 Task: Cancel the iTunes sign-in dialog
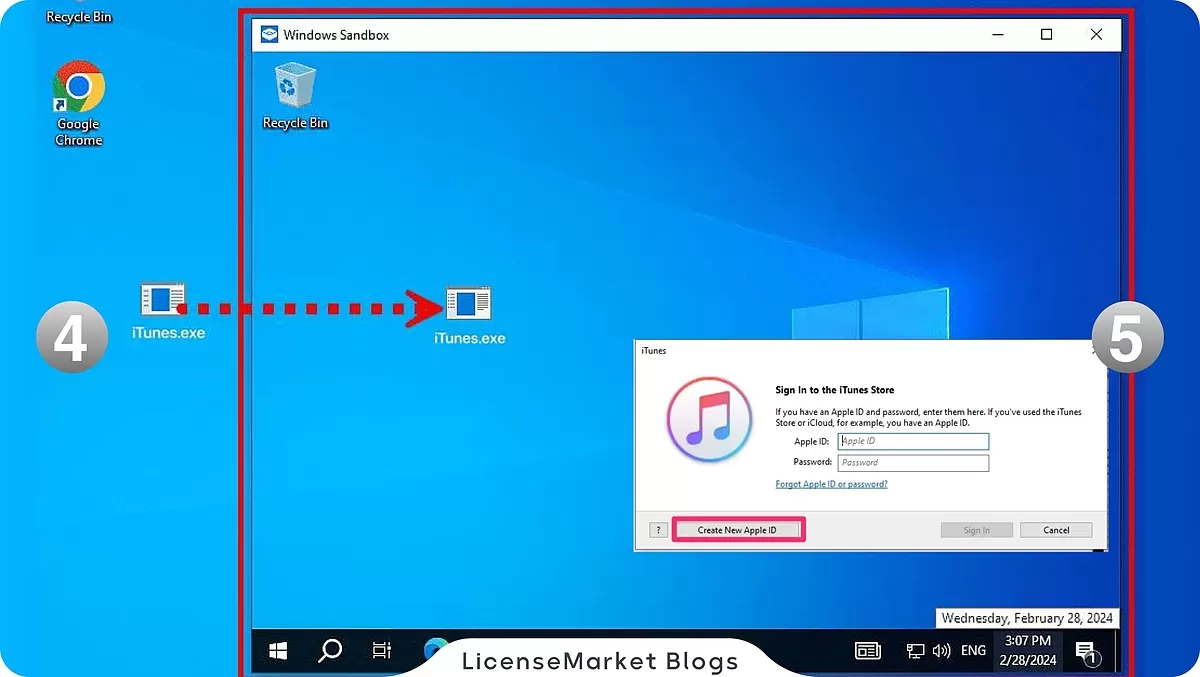pos(1056,530)
